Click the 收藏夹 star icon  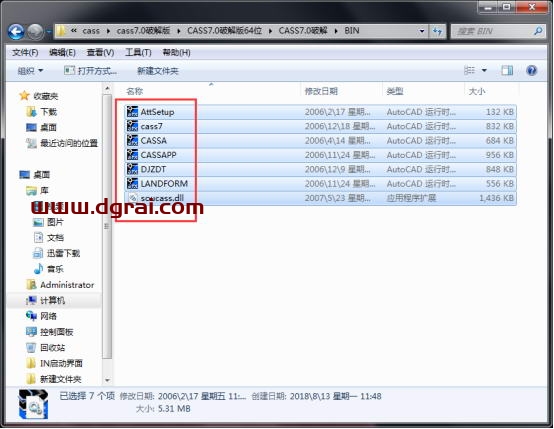click(x=24, y=96)
